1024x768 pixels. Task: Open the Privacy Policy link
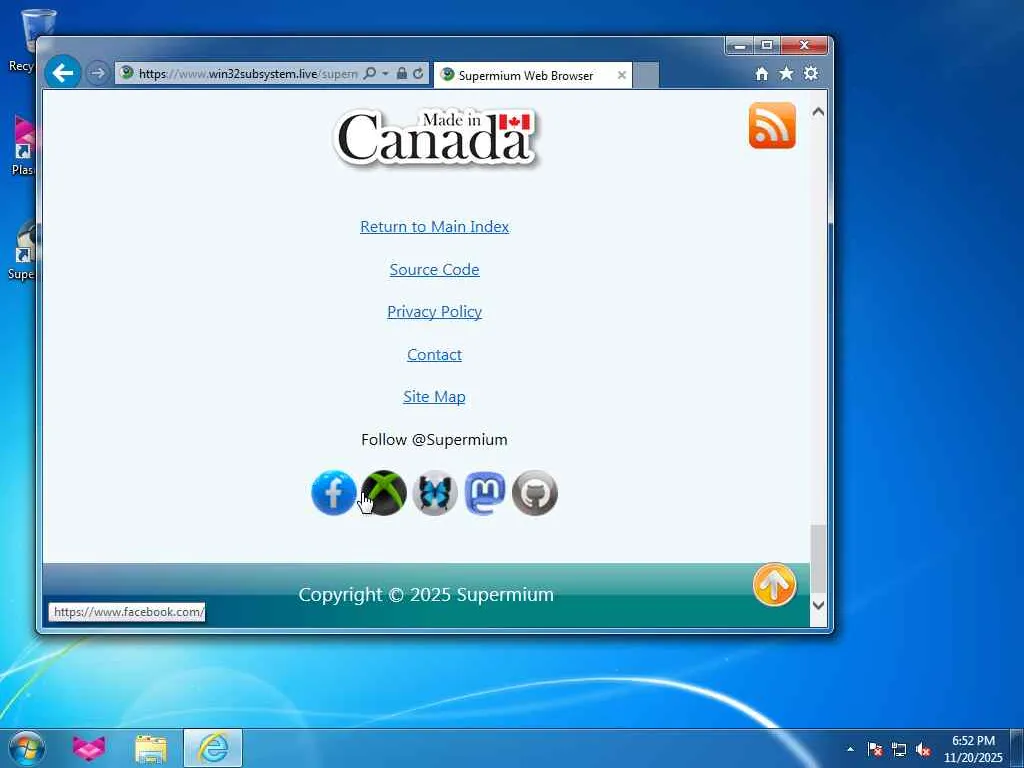(434, 312)
